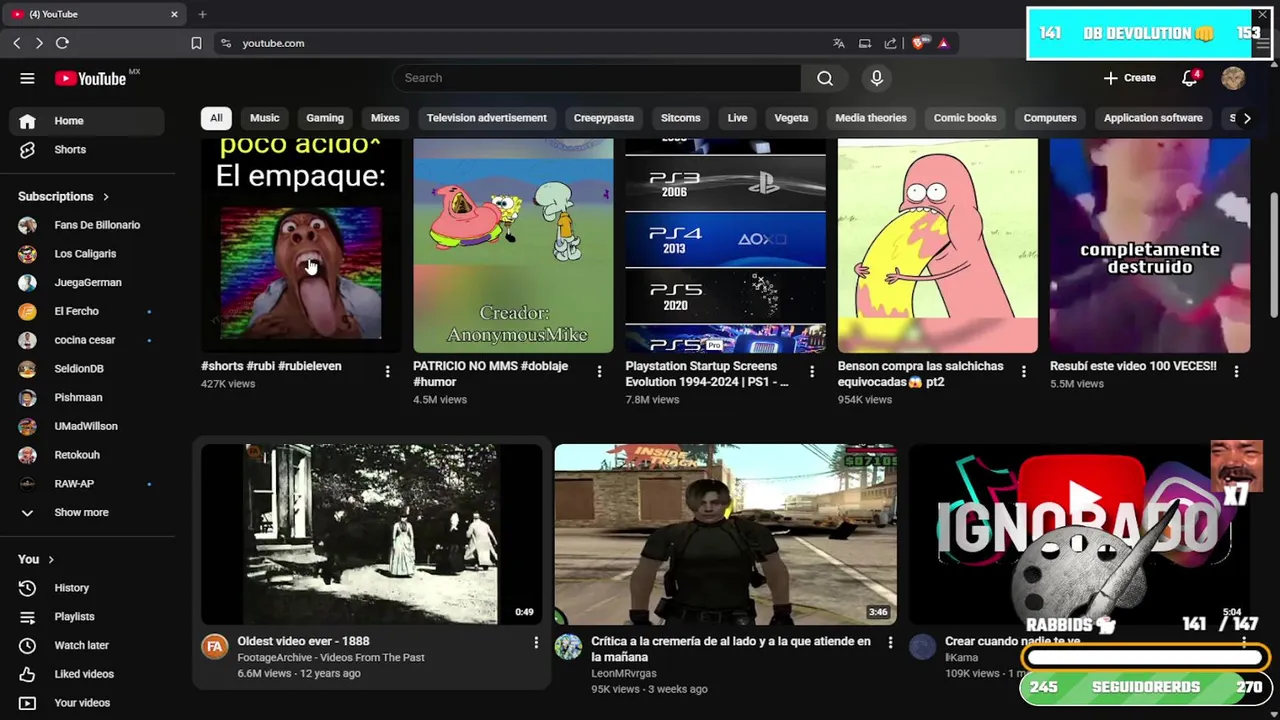
Task: Select the Computers chip
Action: coord(1050,118)
